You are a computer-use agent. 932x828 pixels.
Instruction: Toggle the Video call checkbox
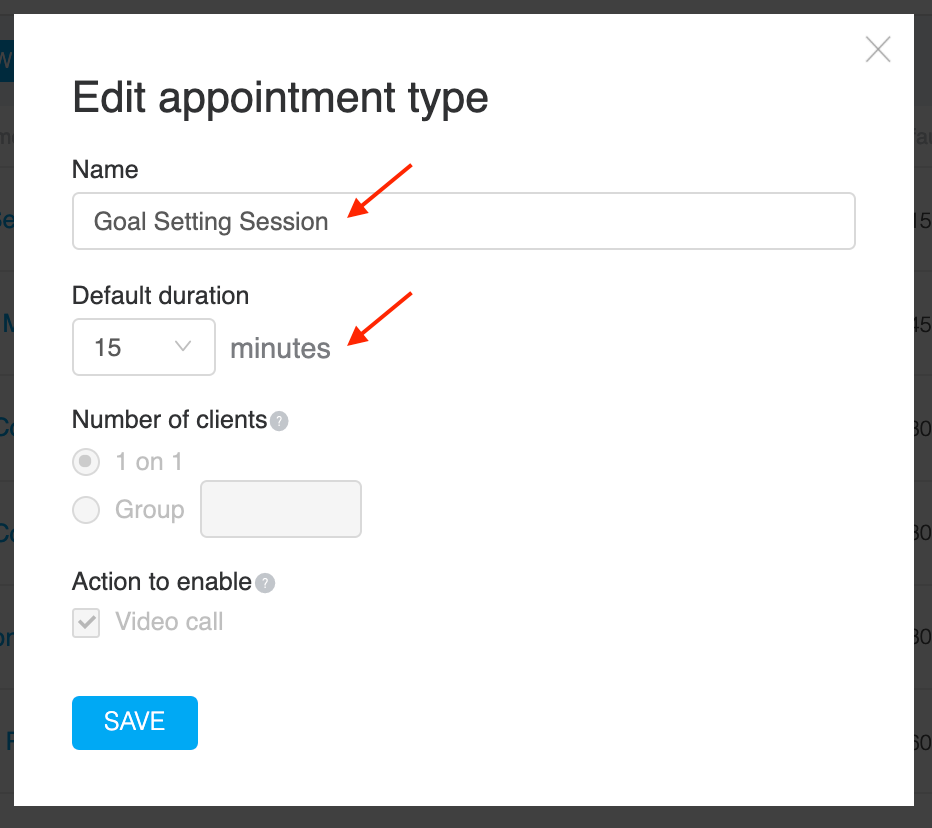point(86,622)
